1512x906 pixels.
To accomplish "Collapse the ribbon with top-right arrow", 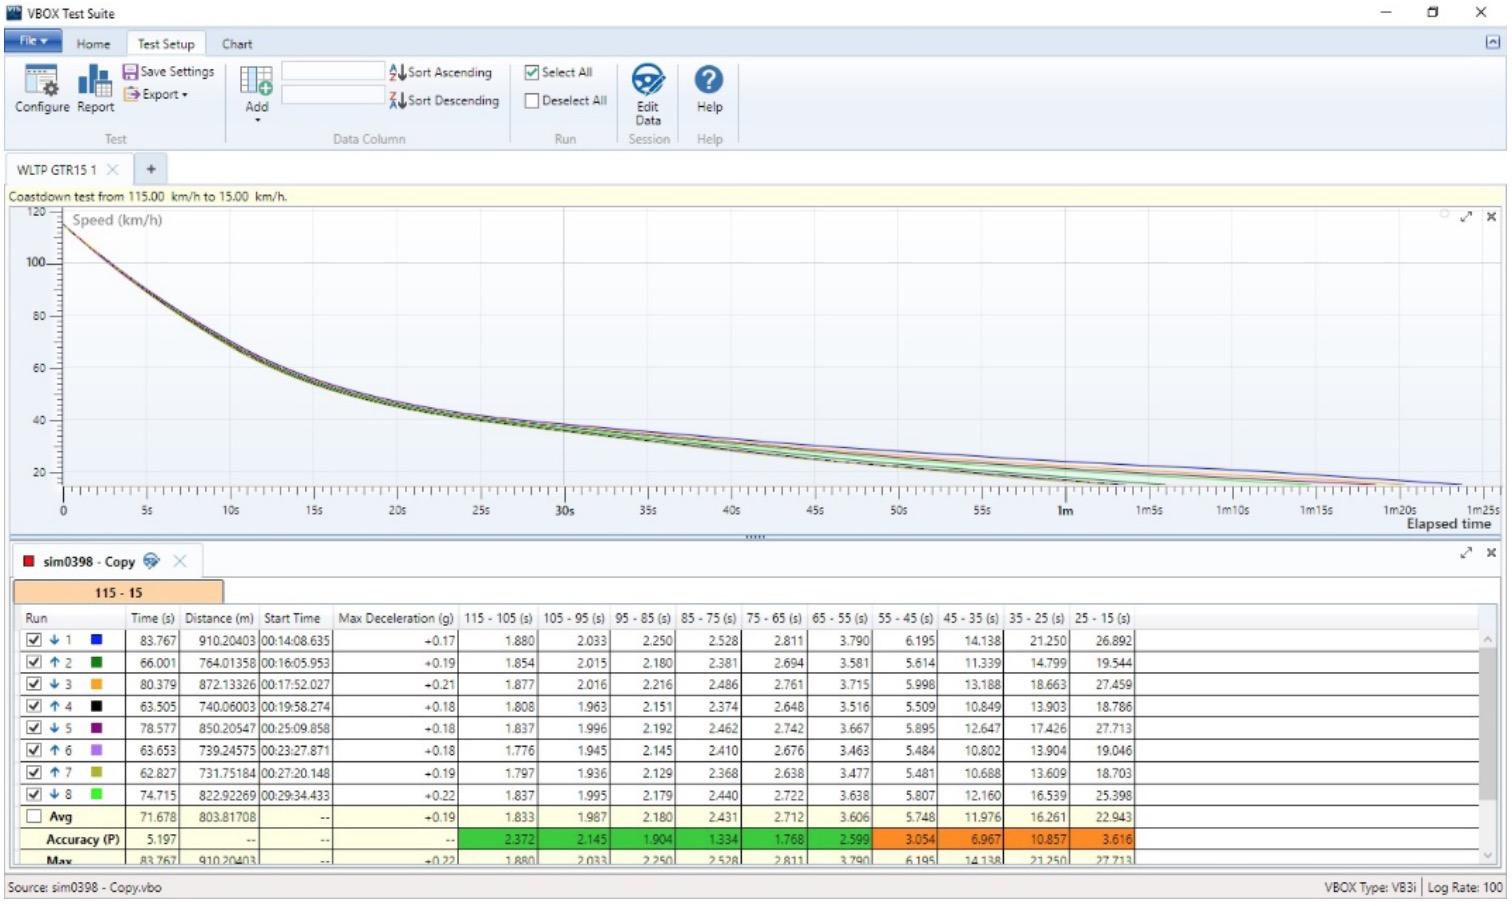I will point(1492,42).
